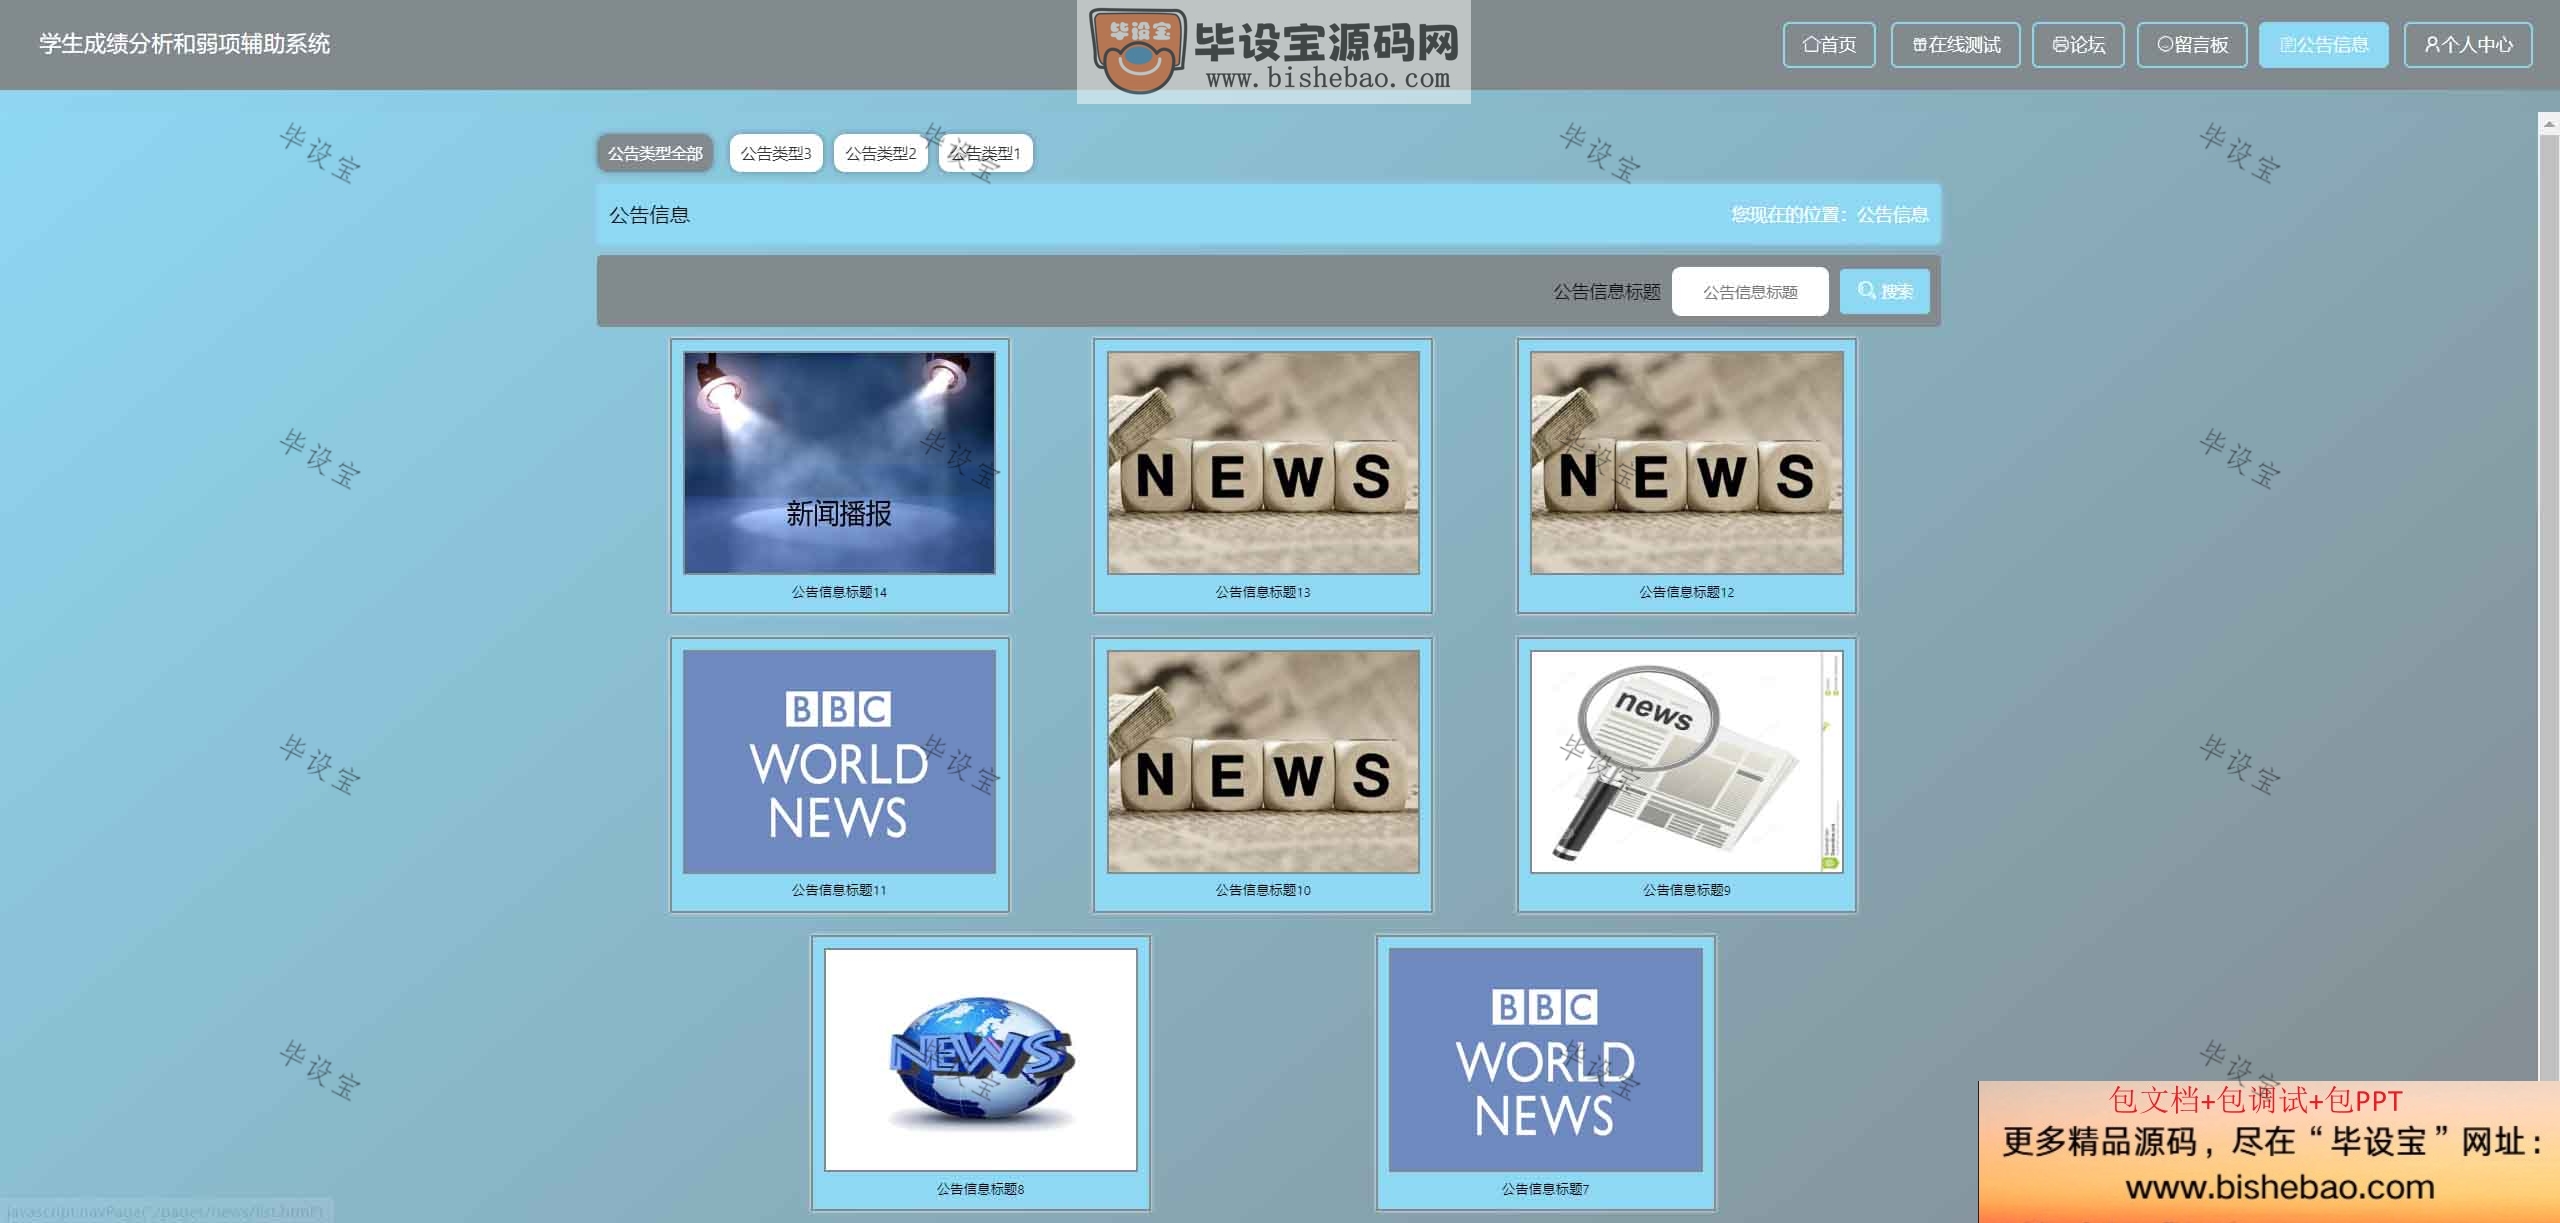
Task: Click the caption 公告信息标题10
Action: (1263, 890)
